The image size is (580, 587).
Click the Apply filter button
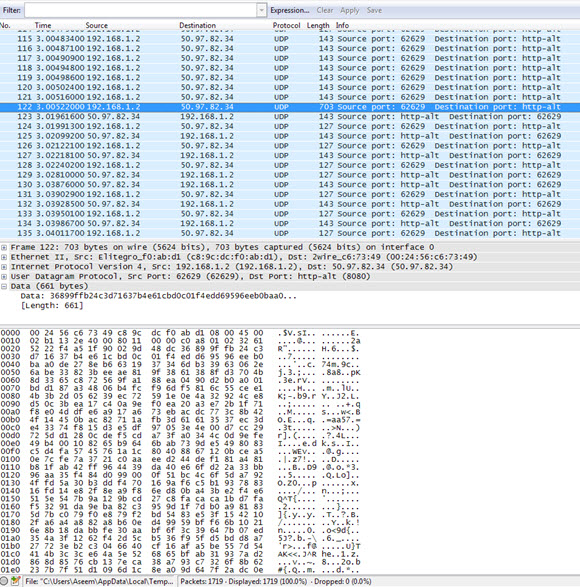350,10
